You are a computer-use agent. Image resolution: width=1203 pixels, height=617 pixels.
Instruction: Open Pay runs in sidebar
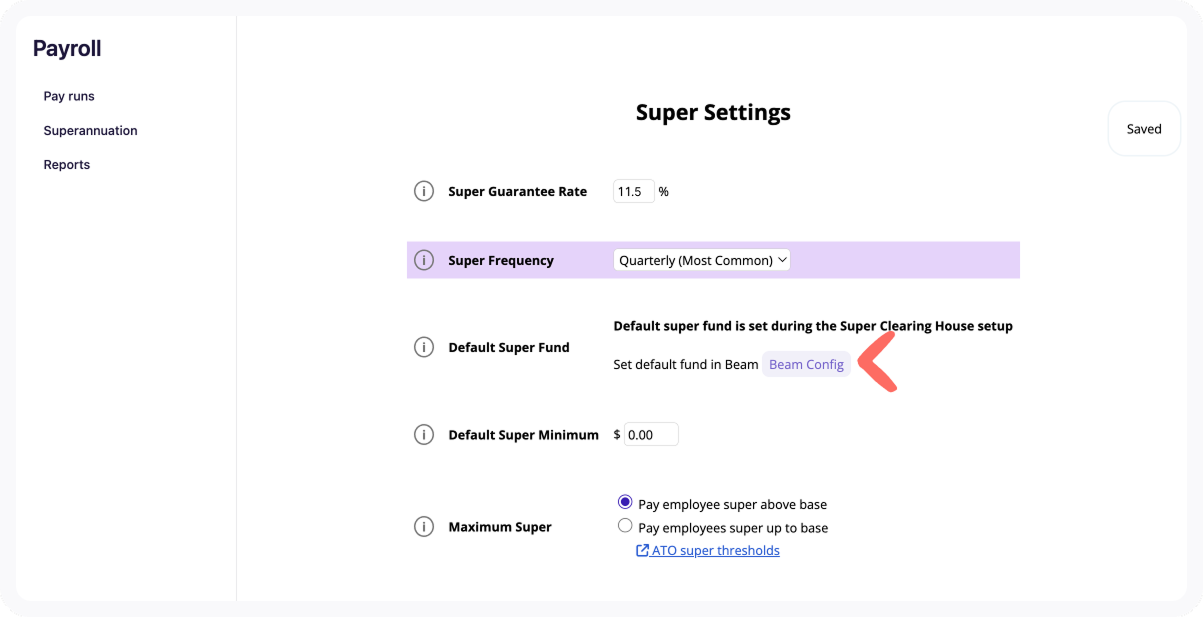(x=69, y=96)
